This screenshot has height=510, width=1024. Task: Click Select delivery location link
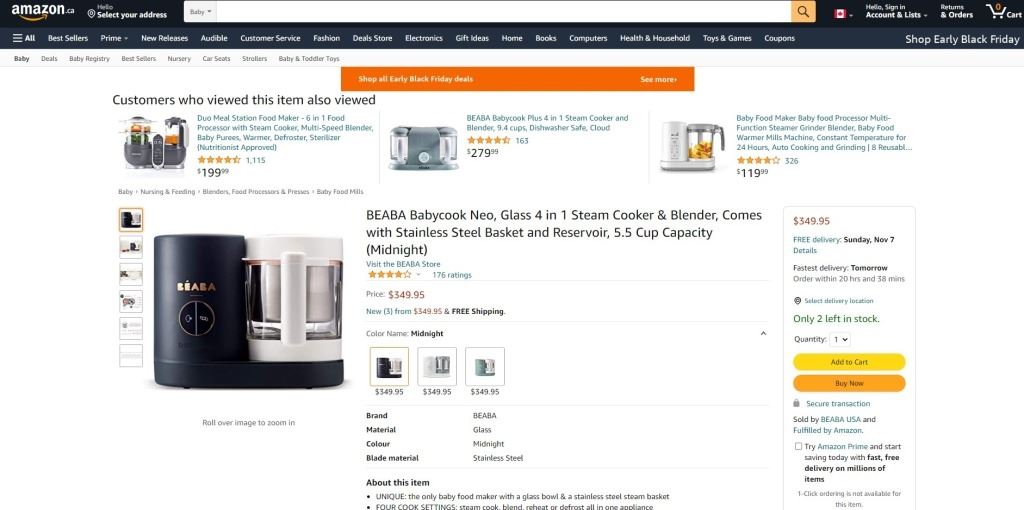coord(838,301)
